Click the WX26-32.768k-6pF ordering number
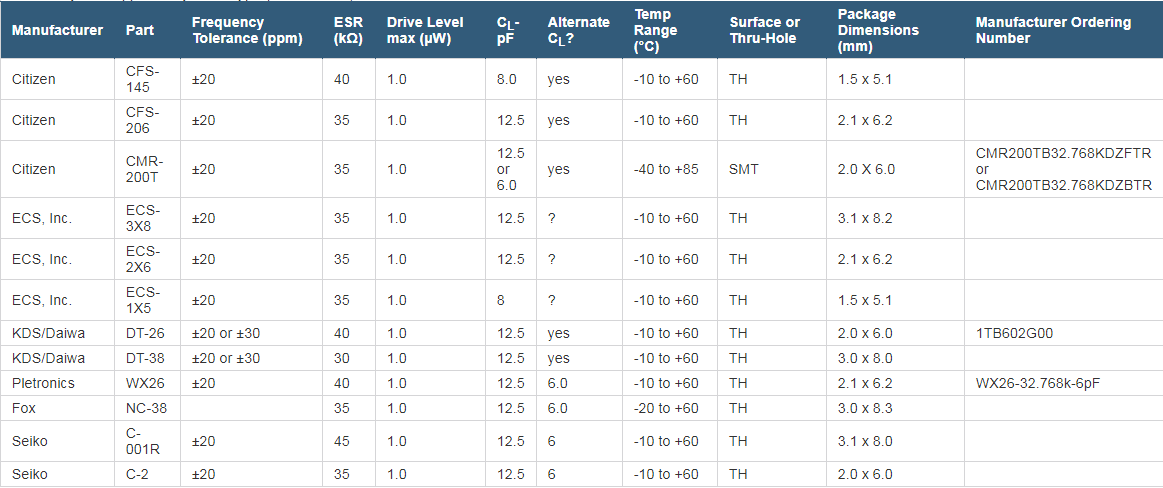This screenshot has height=488, width=1163. click(x=1039, y=383)
